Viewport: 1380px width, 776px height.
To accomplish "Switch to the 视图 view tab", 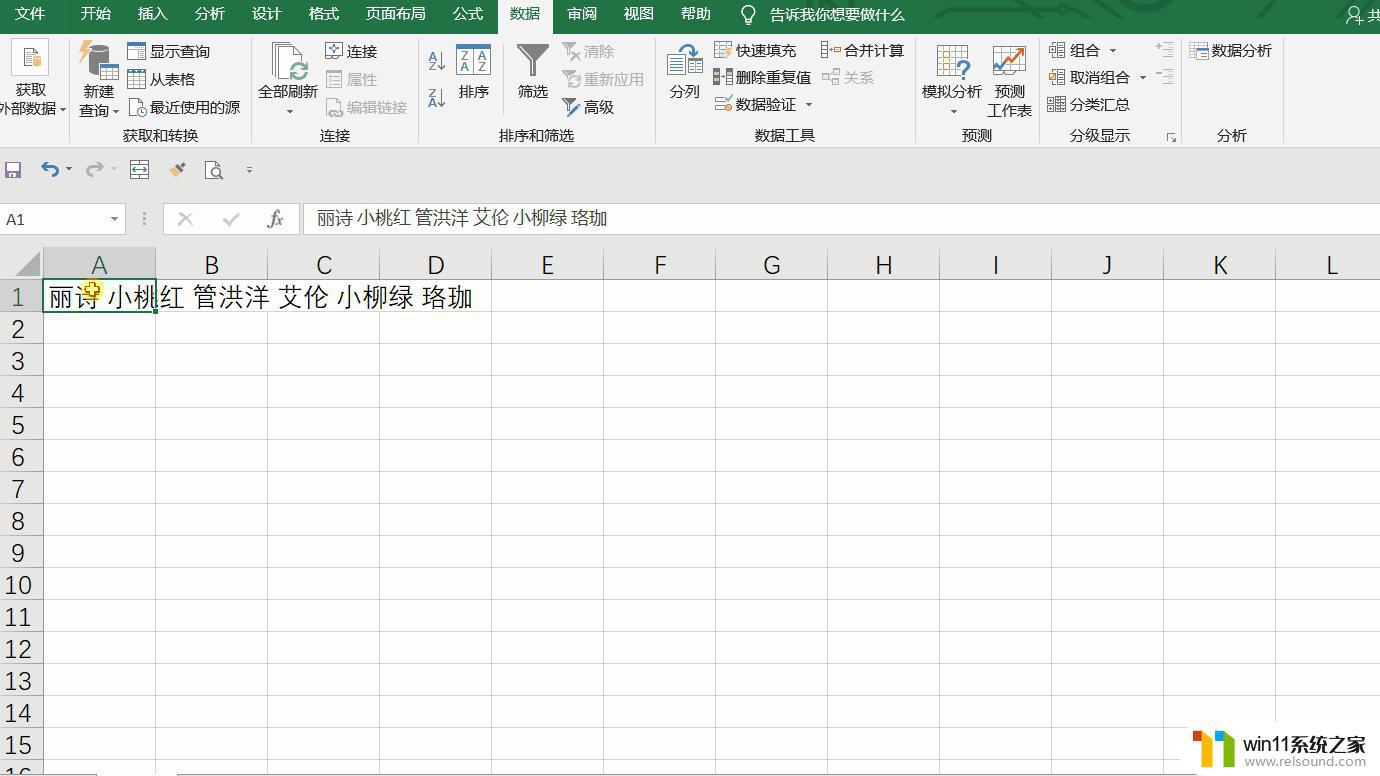I will (x=638, y=14).
